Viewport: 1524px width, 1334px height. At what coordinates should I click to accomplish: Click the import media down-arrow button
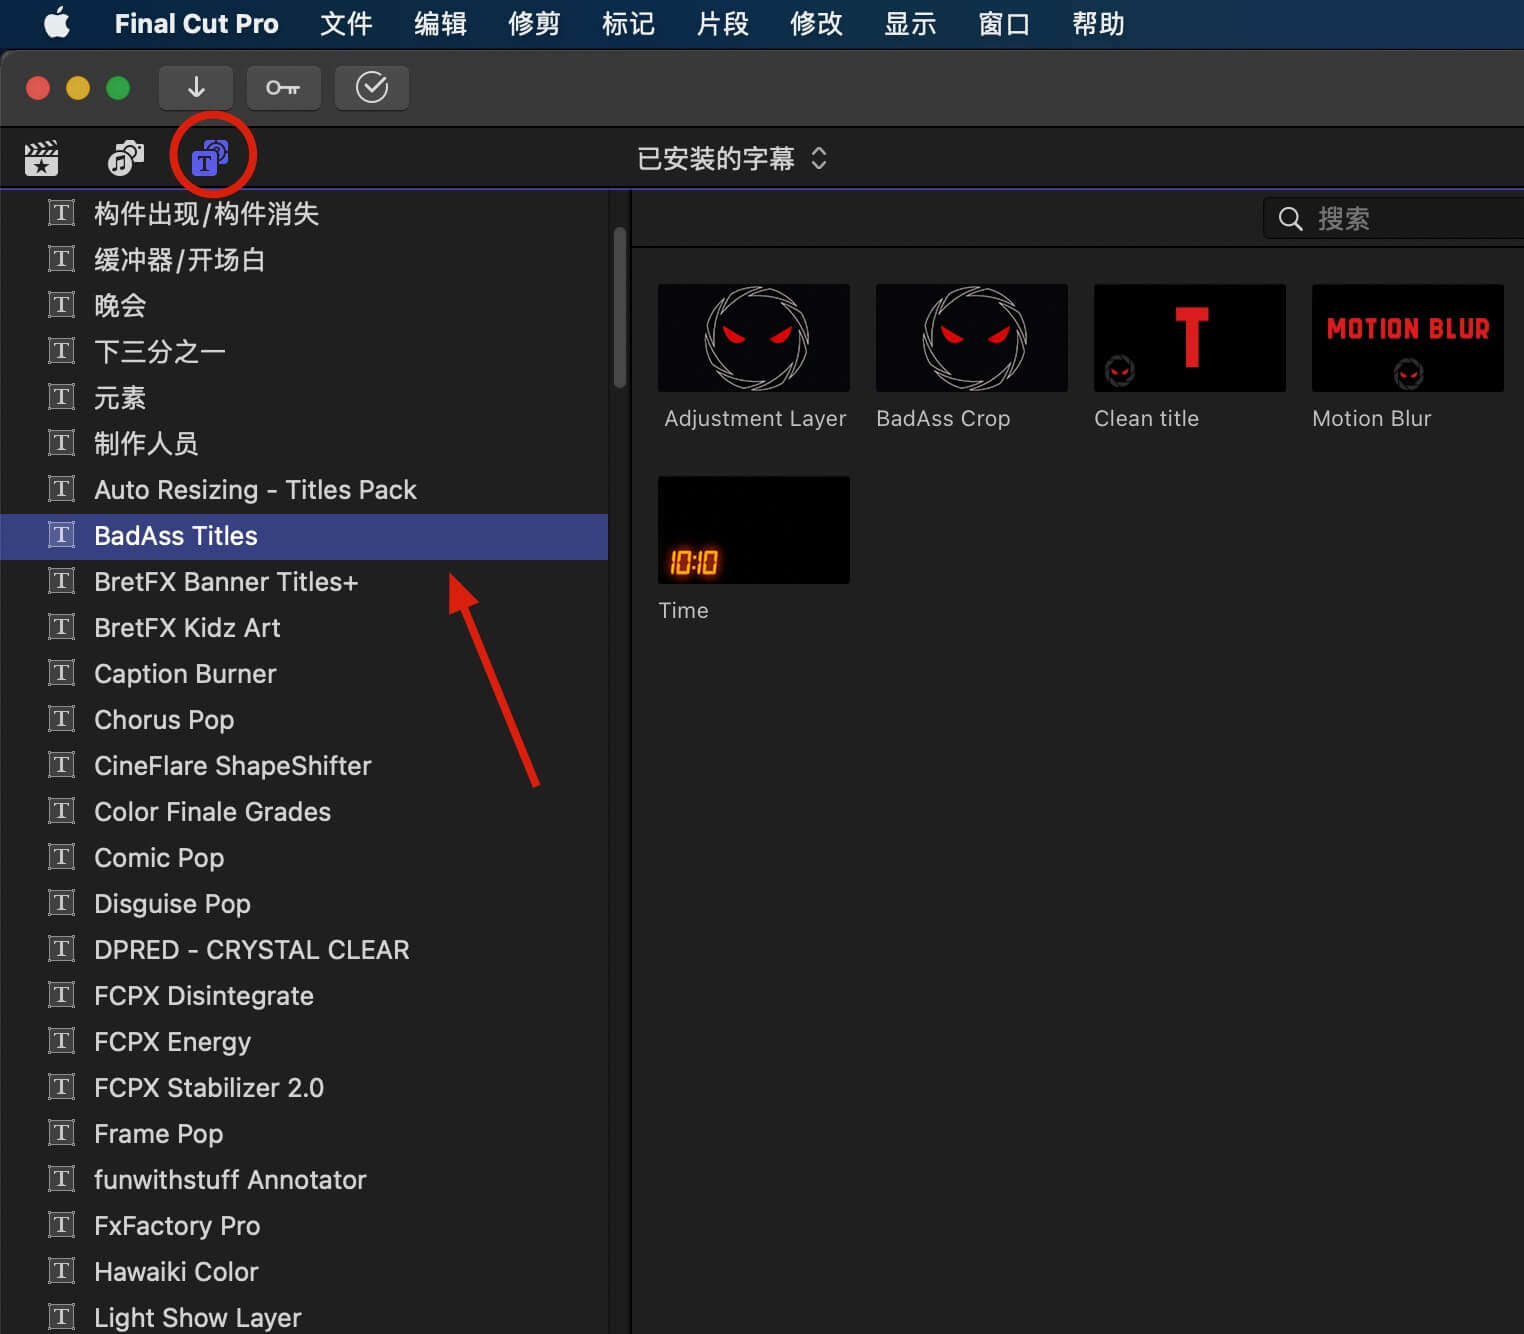coord(196,88)
